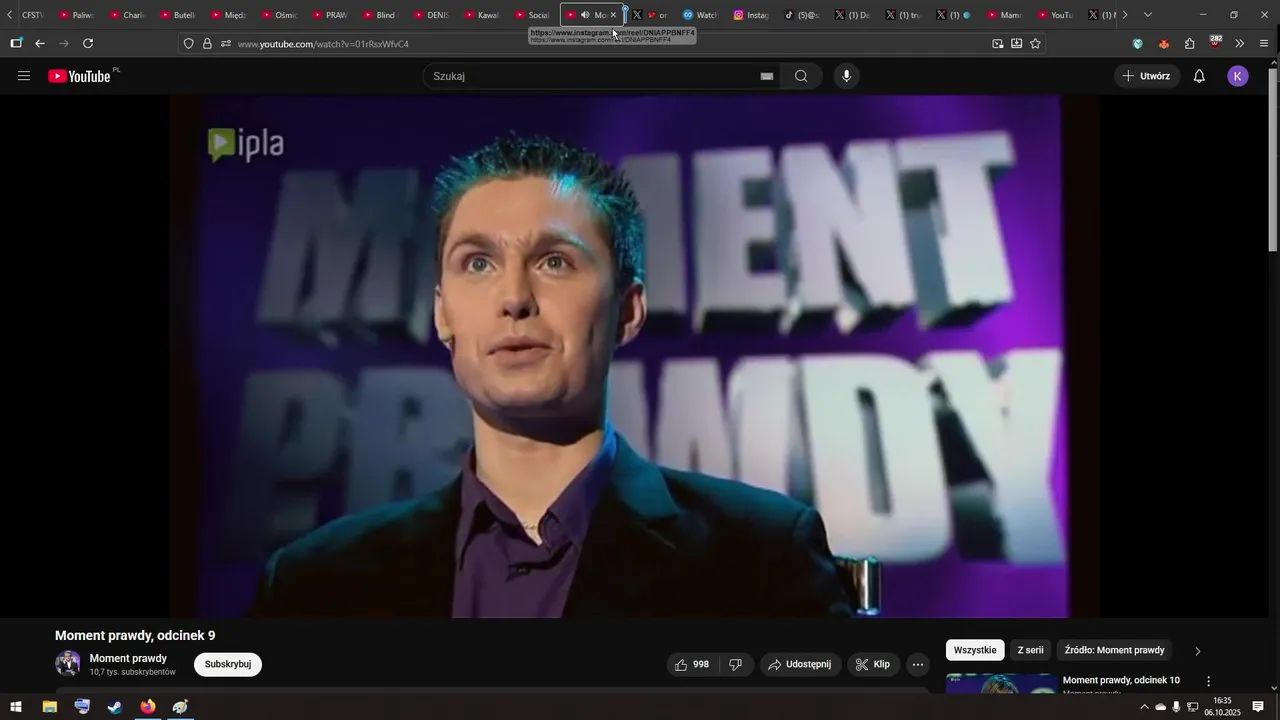Open Firefox application menu button
This screenshot has height=720, width=1280.
[x=1264, y=44]
